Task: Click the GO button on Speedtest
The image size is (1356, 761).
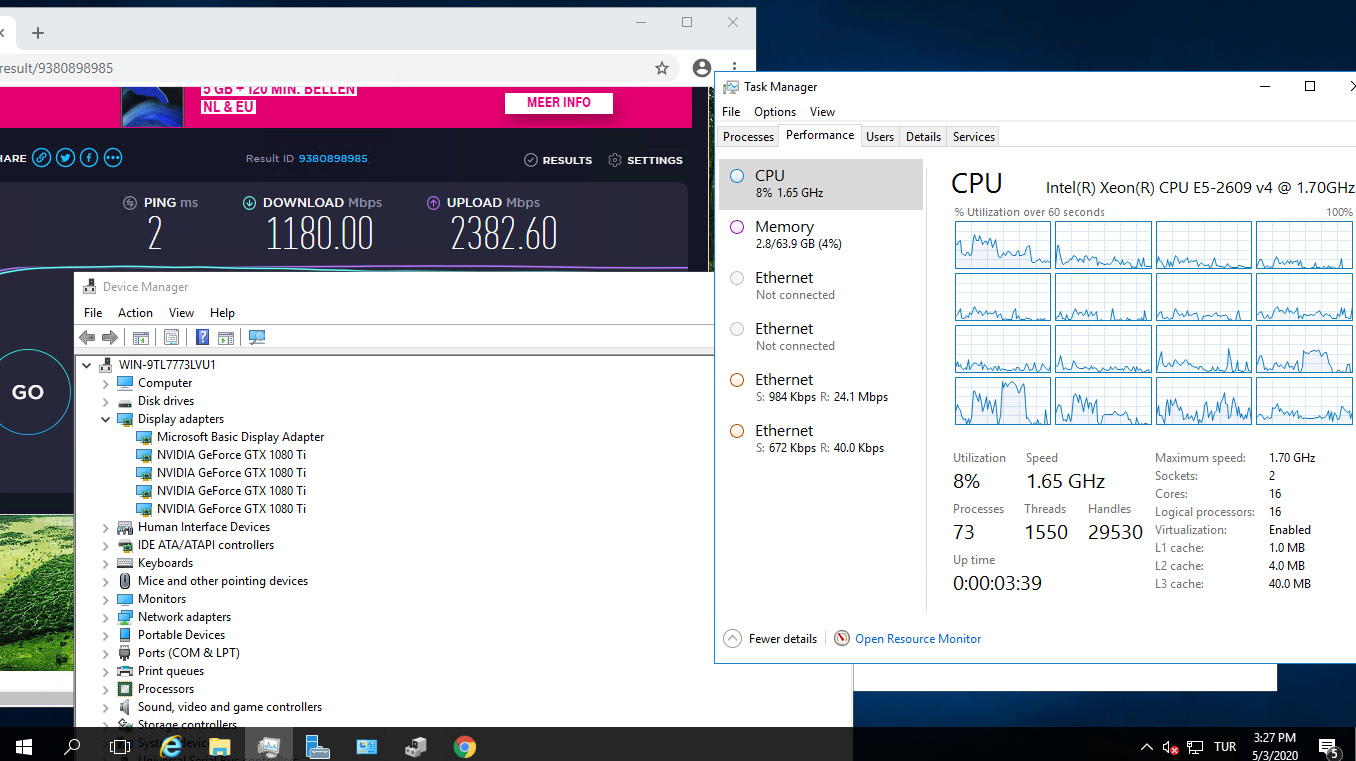Action: point(27,392)
